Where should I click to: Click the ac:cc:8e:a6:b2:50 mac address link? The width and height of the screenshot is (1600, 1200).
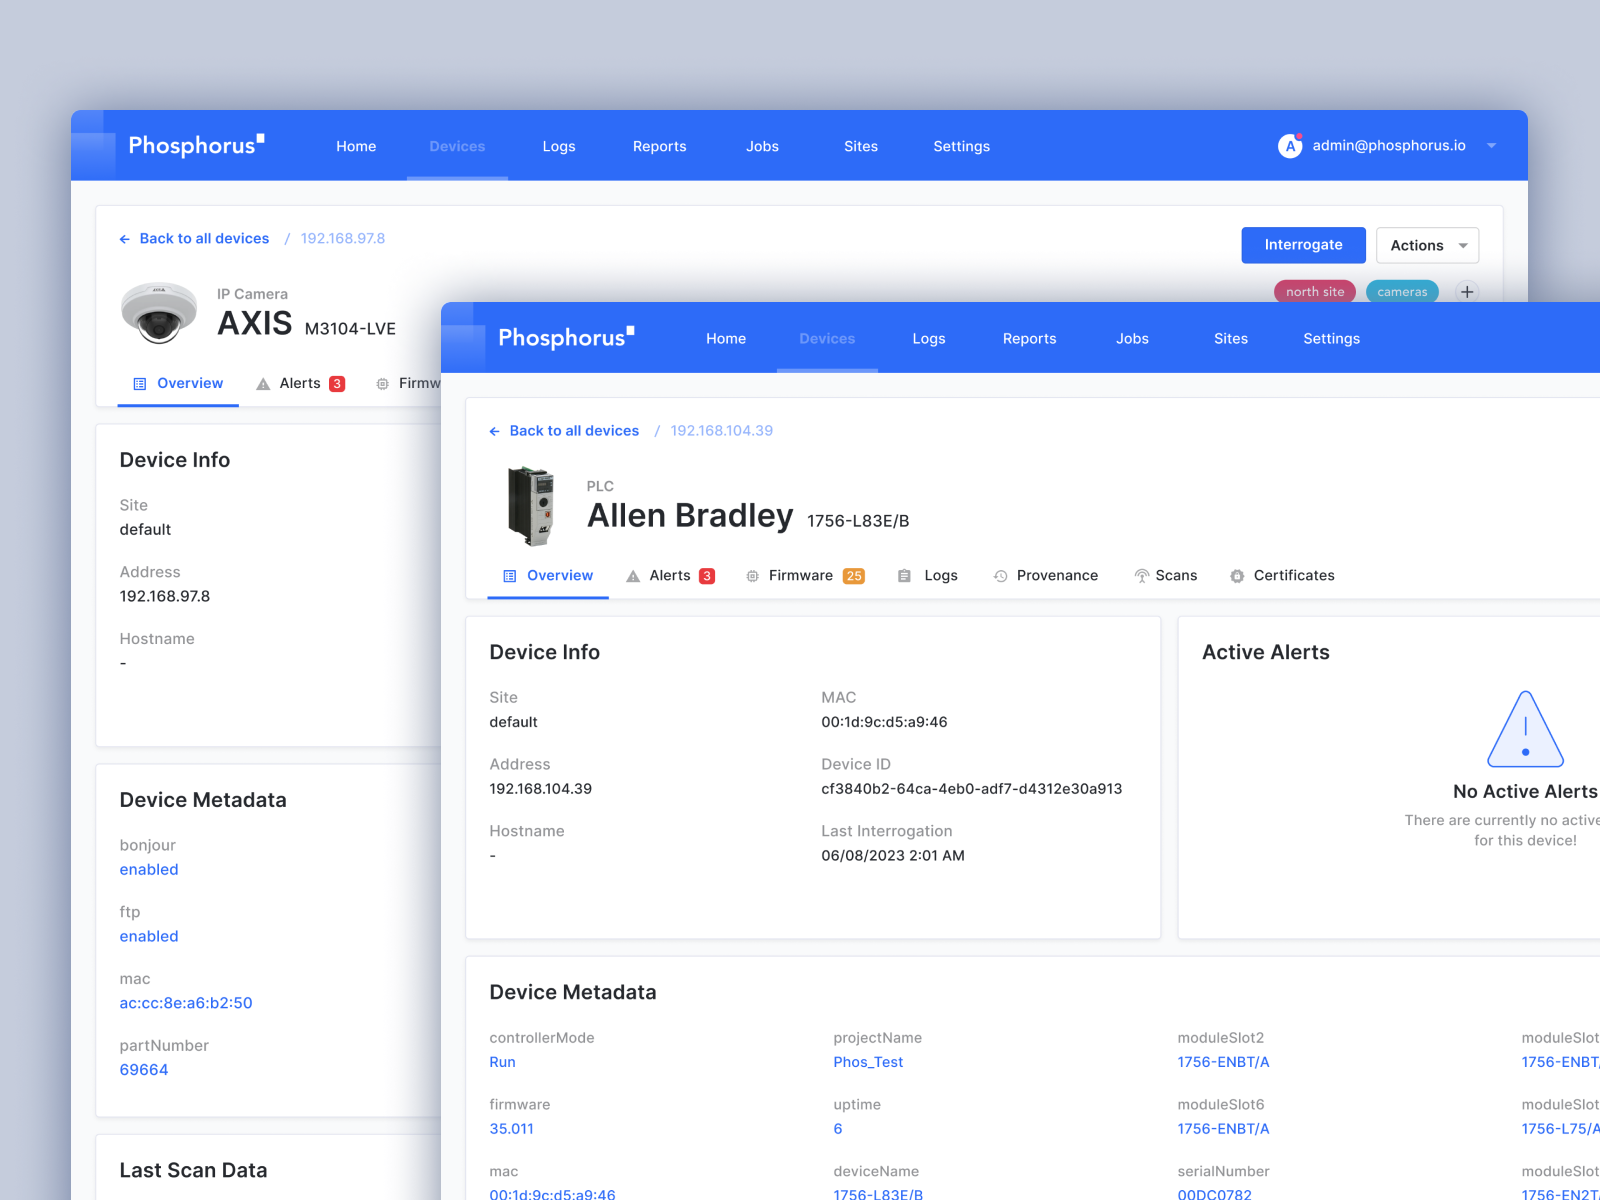tap(186, 1003)
